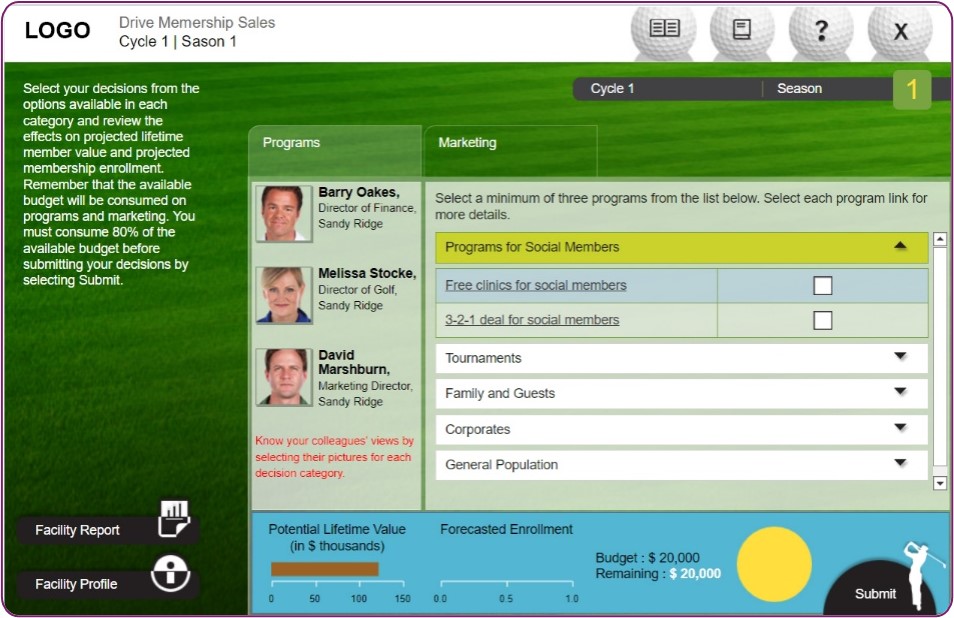The height and width of the screenshot is (618, 954).
Task: Click the Remaining $ 20,000 value
Action: click(695, 574)
